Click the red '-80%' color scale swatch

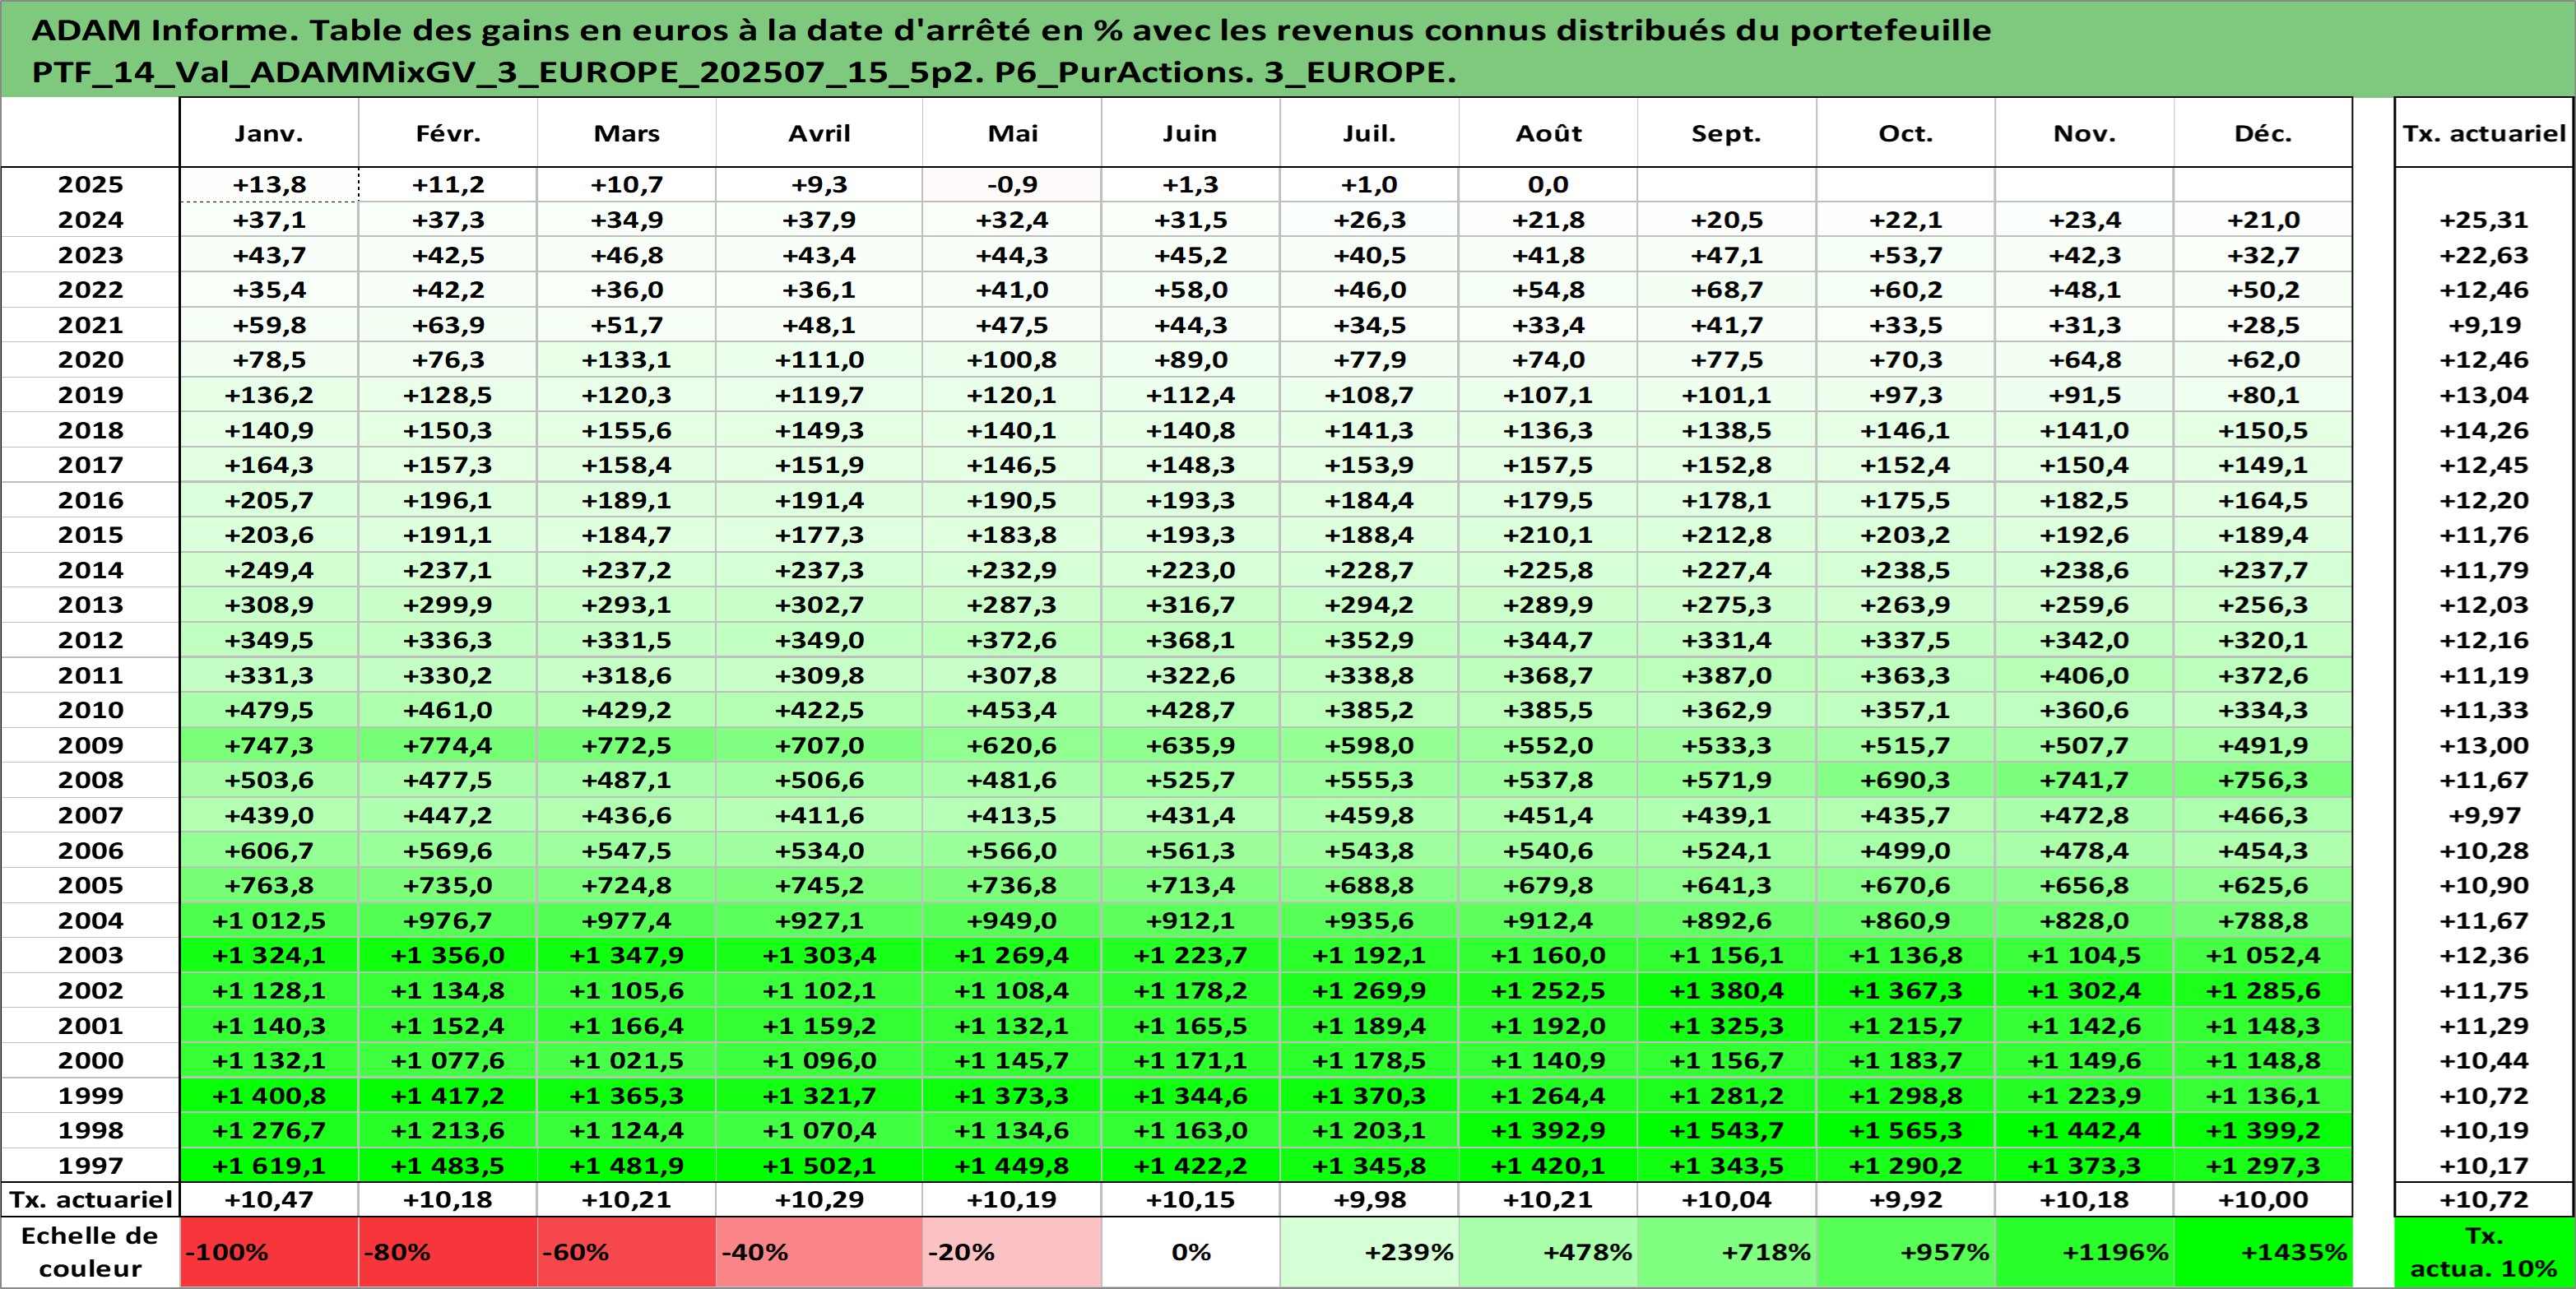[448, 1252]
